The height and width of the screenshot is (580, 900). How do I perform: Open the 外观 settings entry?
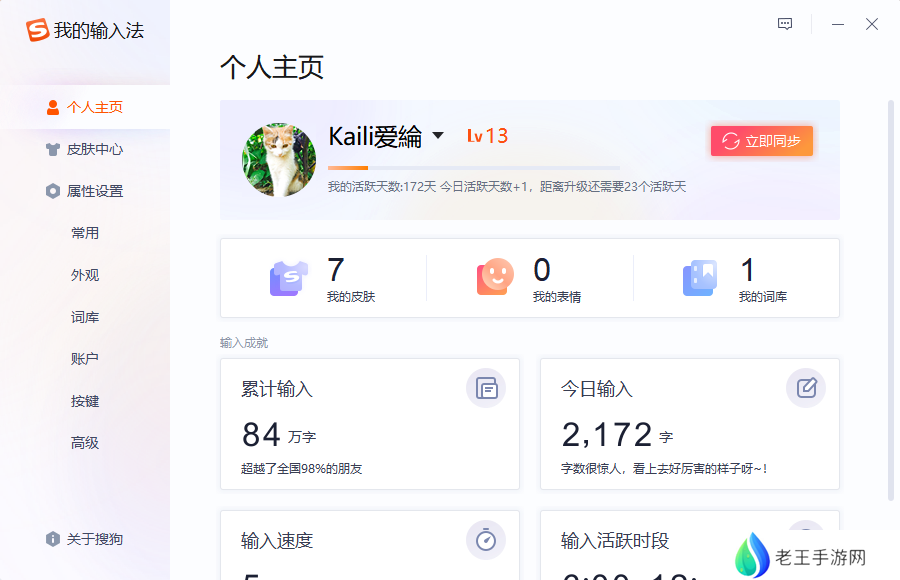[x=84, y=274]
